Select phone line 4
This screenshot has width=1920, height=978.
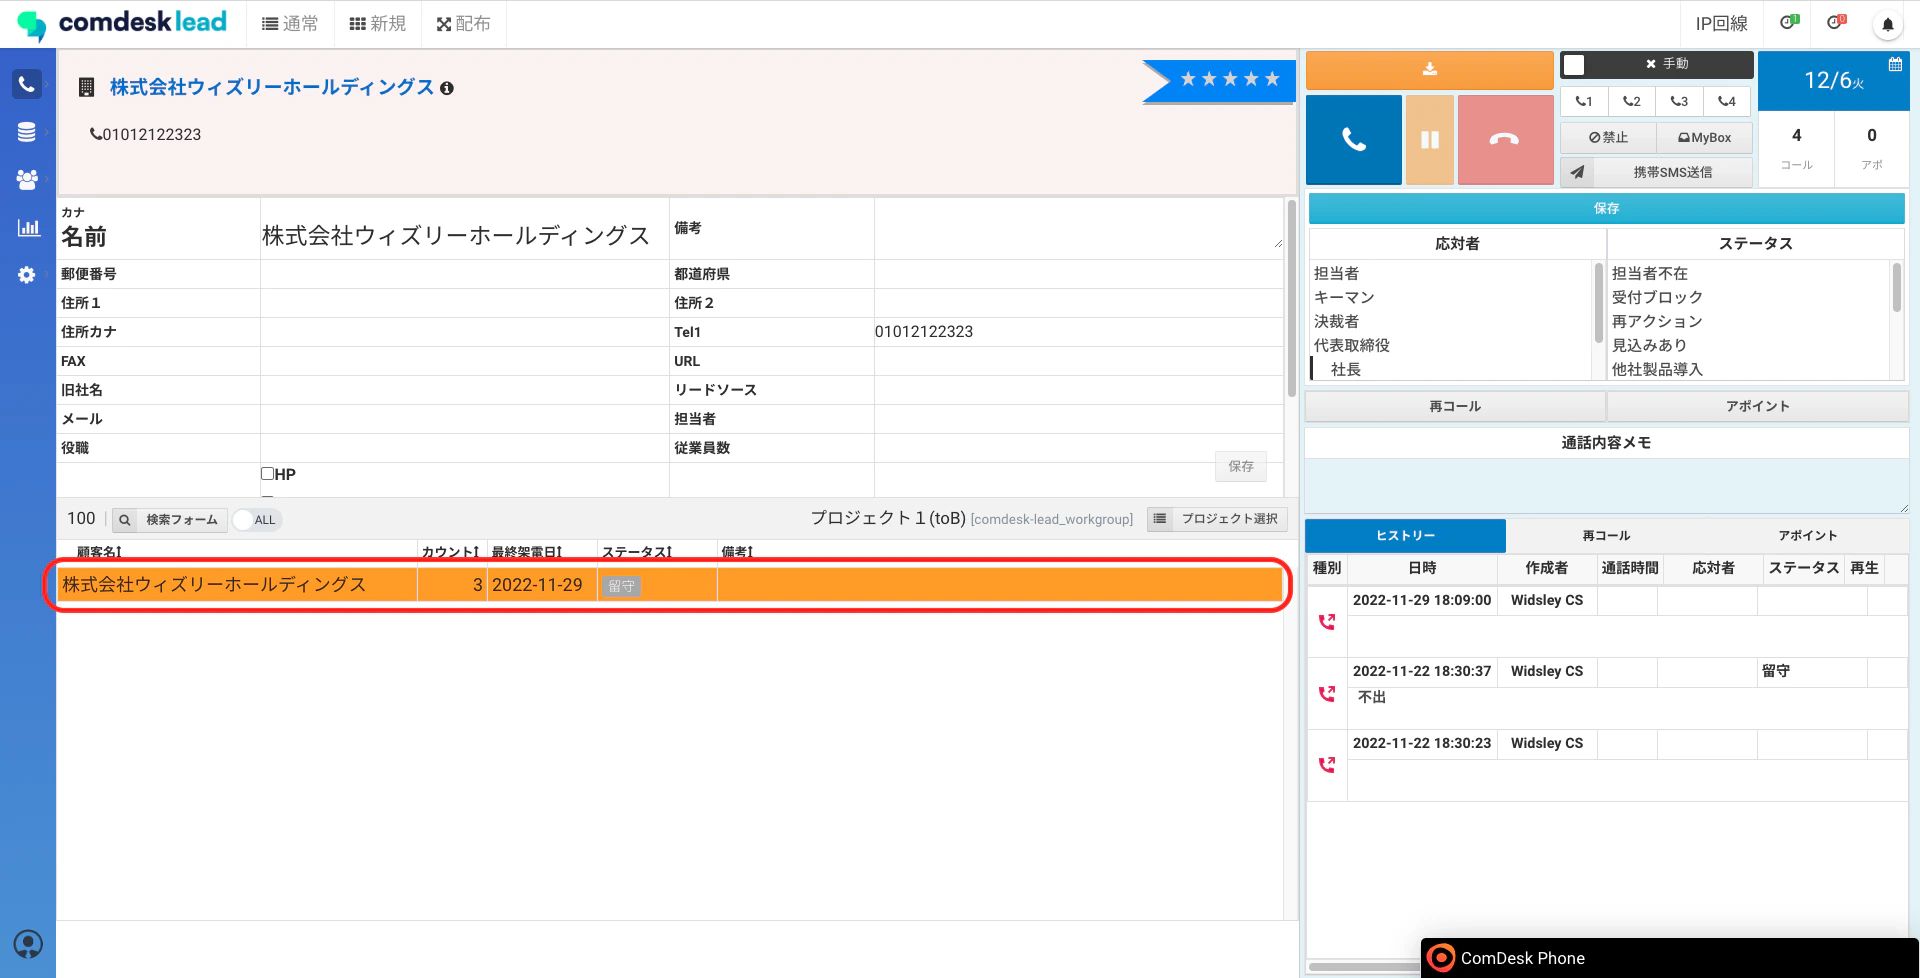(x=1727, y=101)
